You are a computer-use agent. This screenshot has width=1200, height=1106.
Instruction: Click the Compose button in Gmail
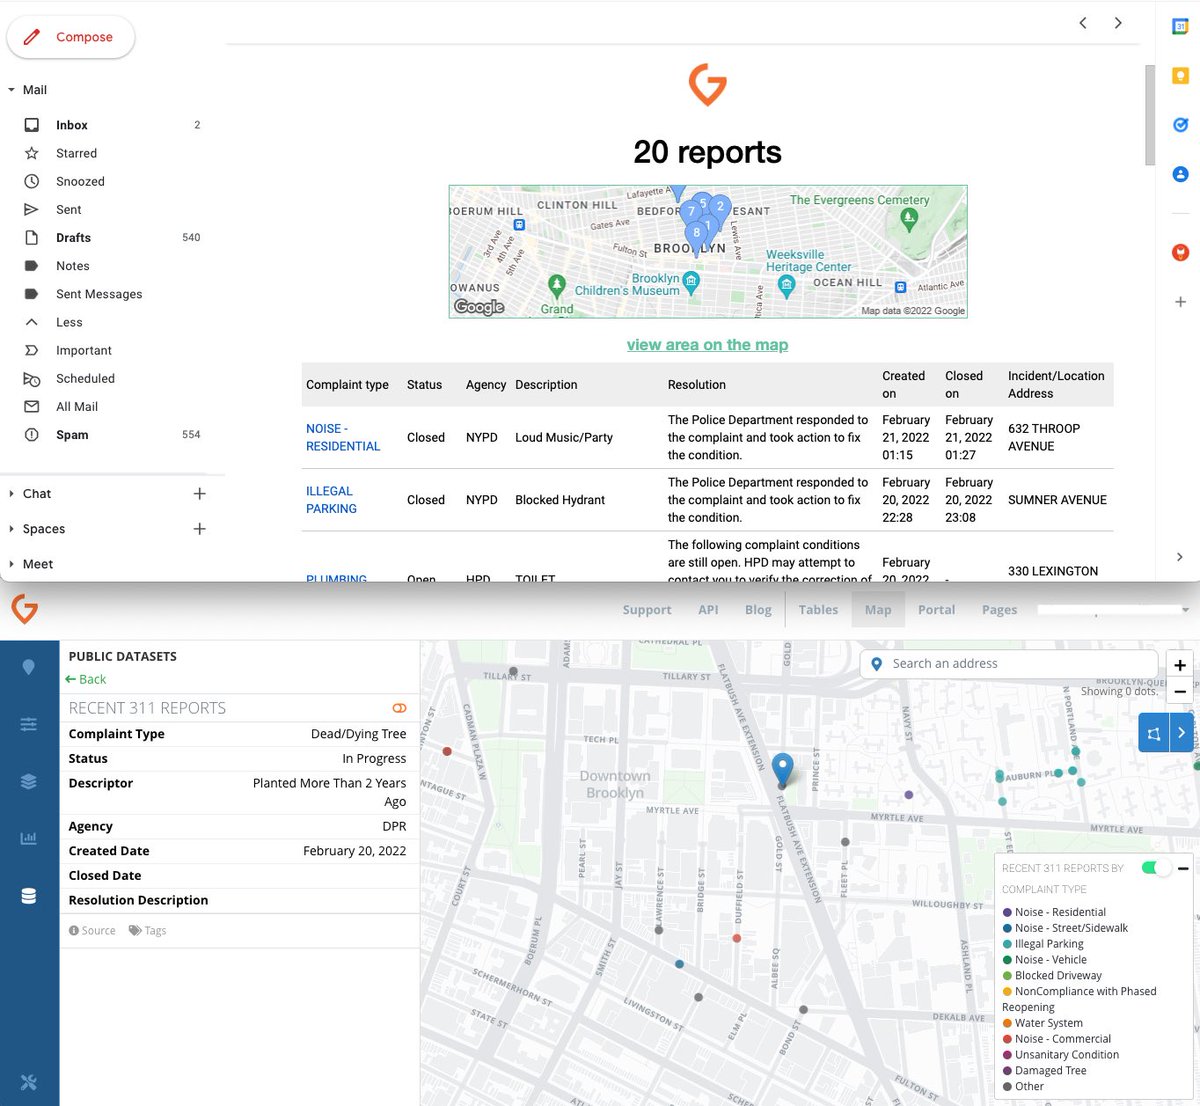[70, 37]
